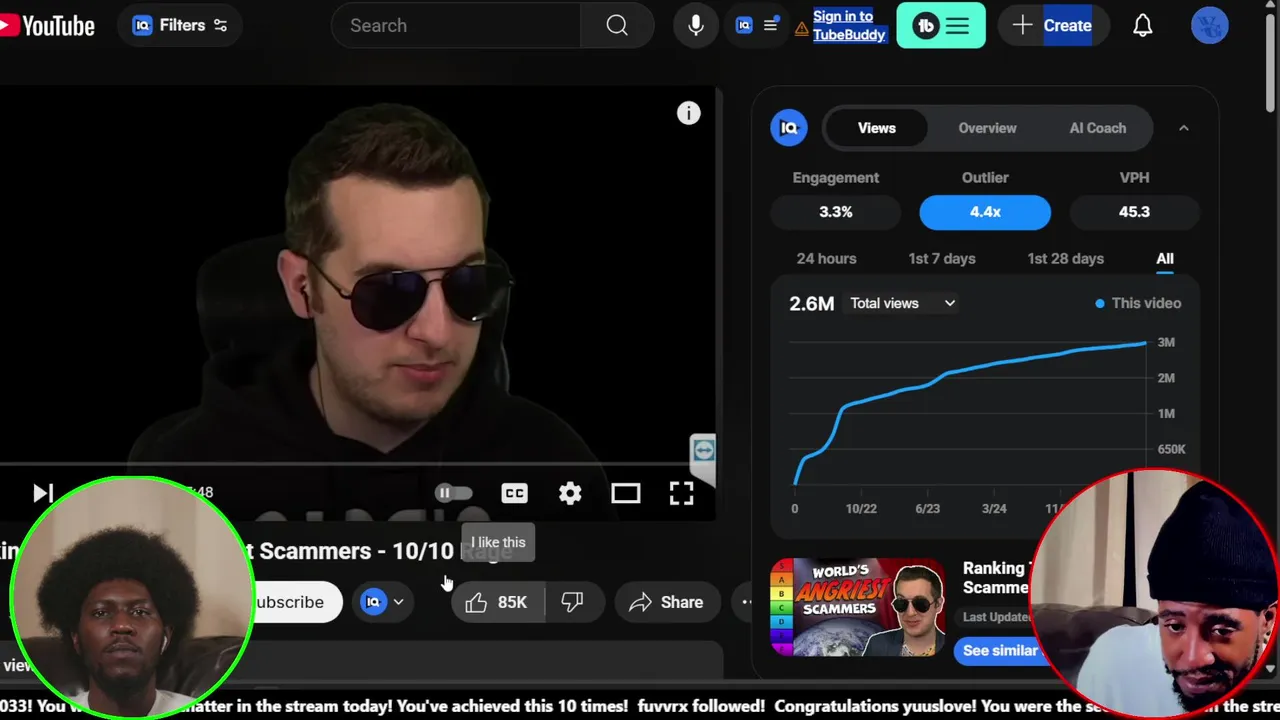Like the video showing 85K
This screenshot has width=1280, height=720.
pos(497,602)
